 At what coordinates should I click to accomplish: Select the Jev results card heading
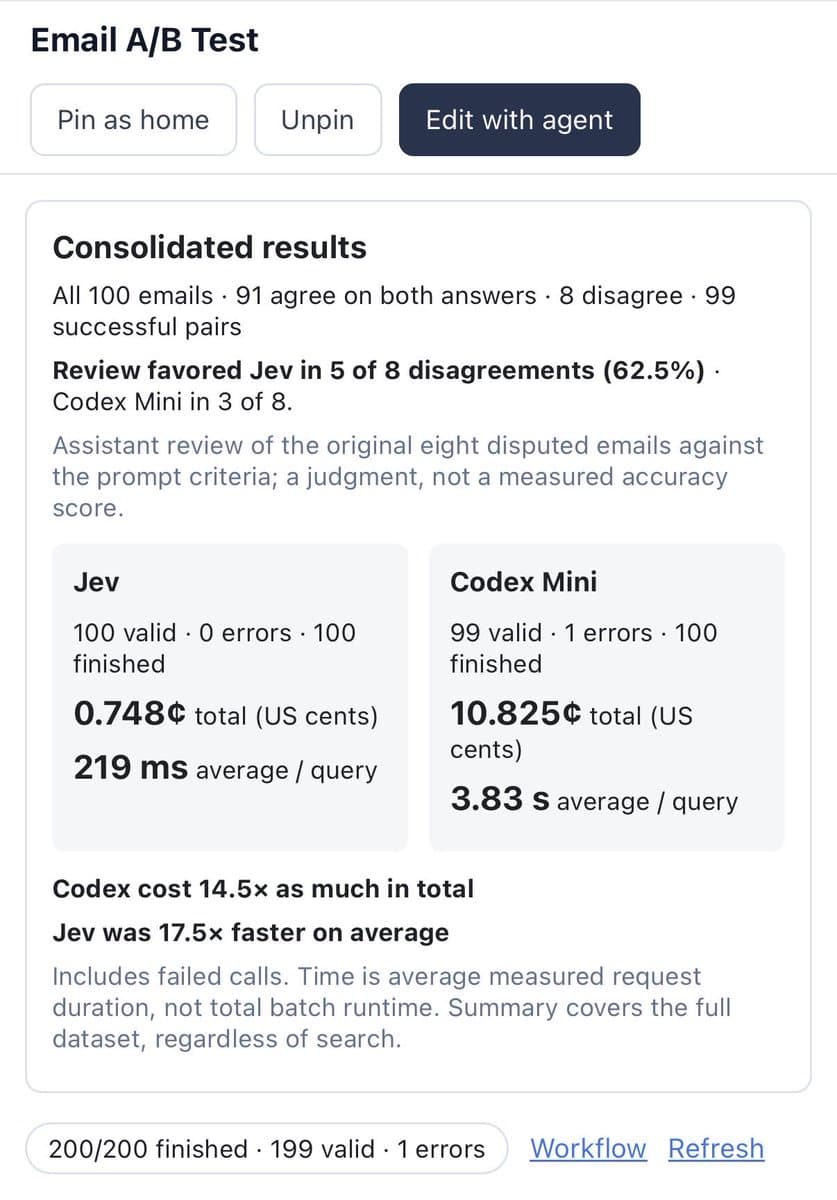pyautogui.click(x=96, y=582)
